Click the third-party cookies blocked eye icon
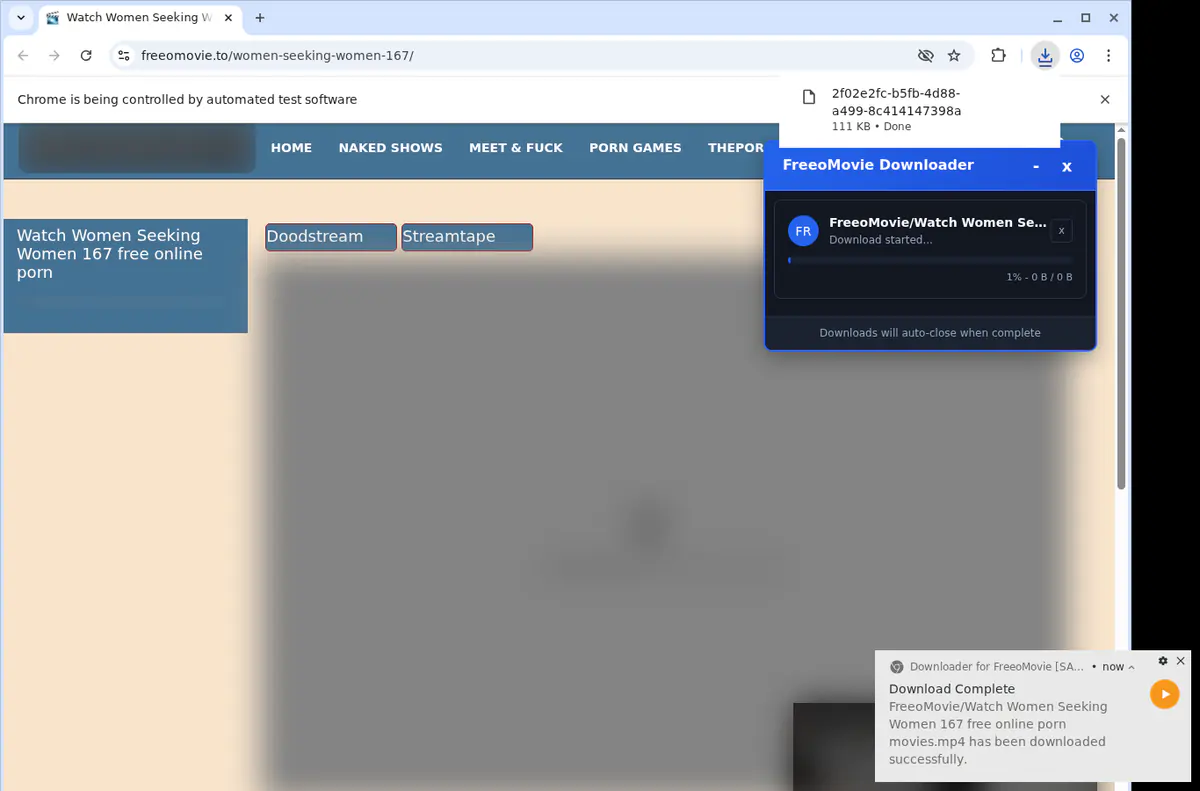Image resolution: width=1200 pixels, height=791 pixels. point(926,56)
